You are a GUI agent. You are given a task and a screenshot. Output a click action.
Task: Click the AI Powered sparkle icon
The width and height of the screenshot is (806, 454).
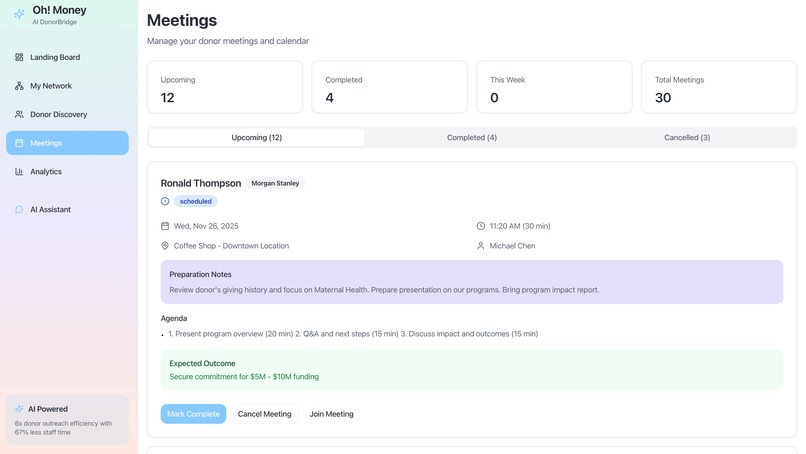(x=19, y=409)
